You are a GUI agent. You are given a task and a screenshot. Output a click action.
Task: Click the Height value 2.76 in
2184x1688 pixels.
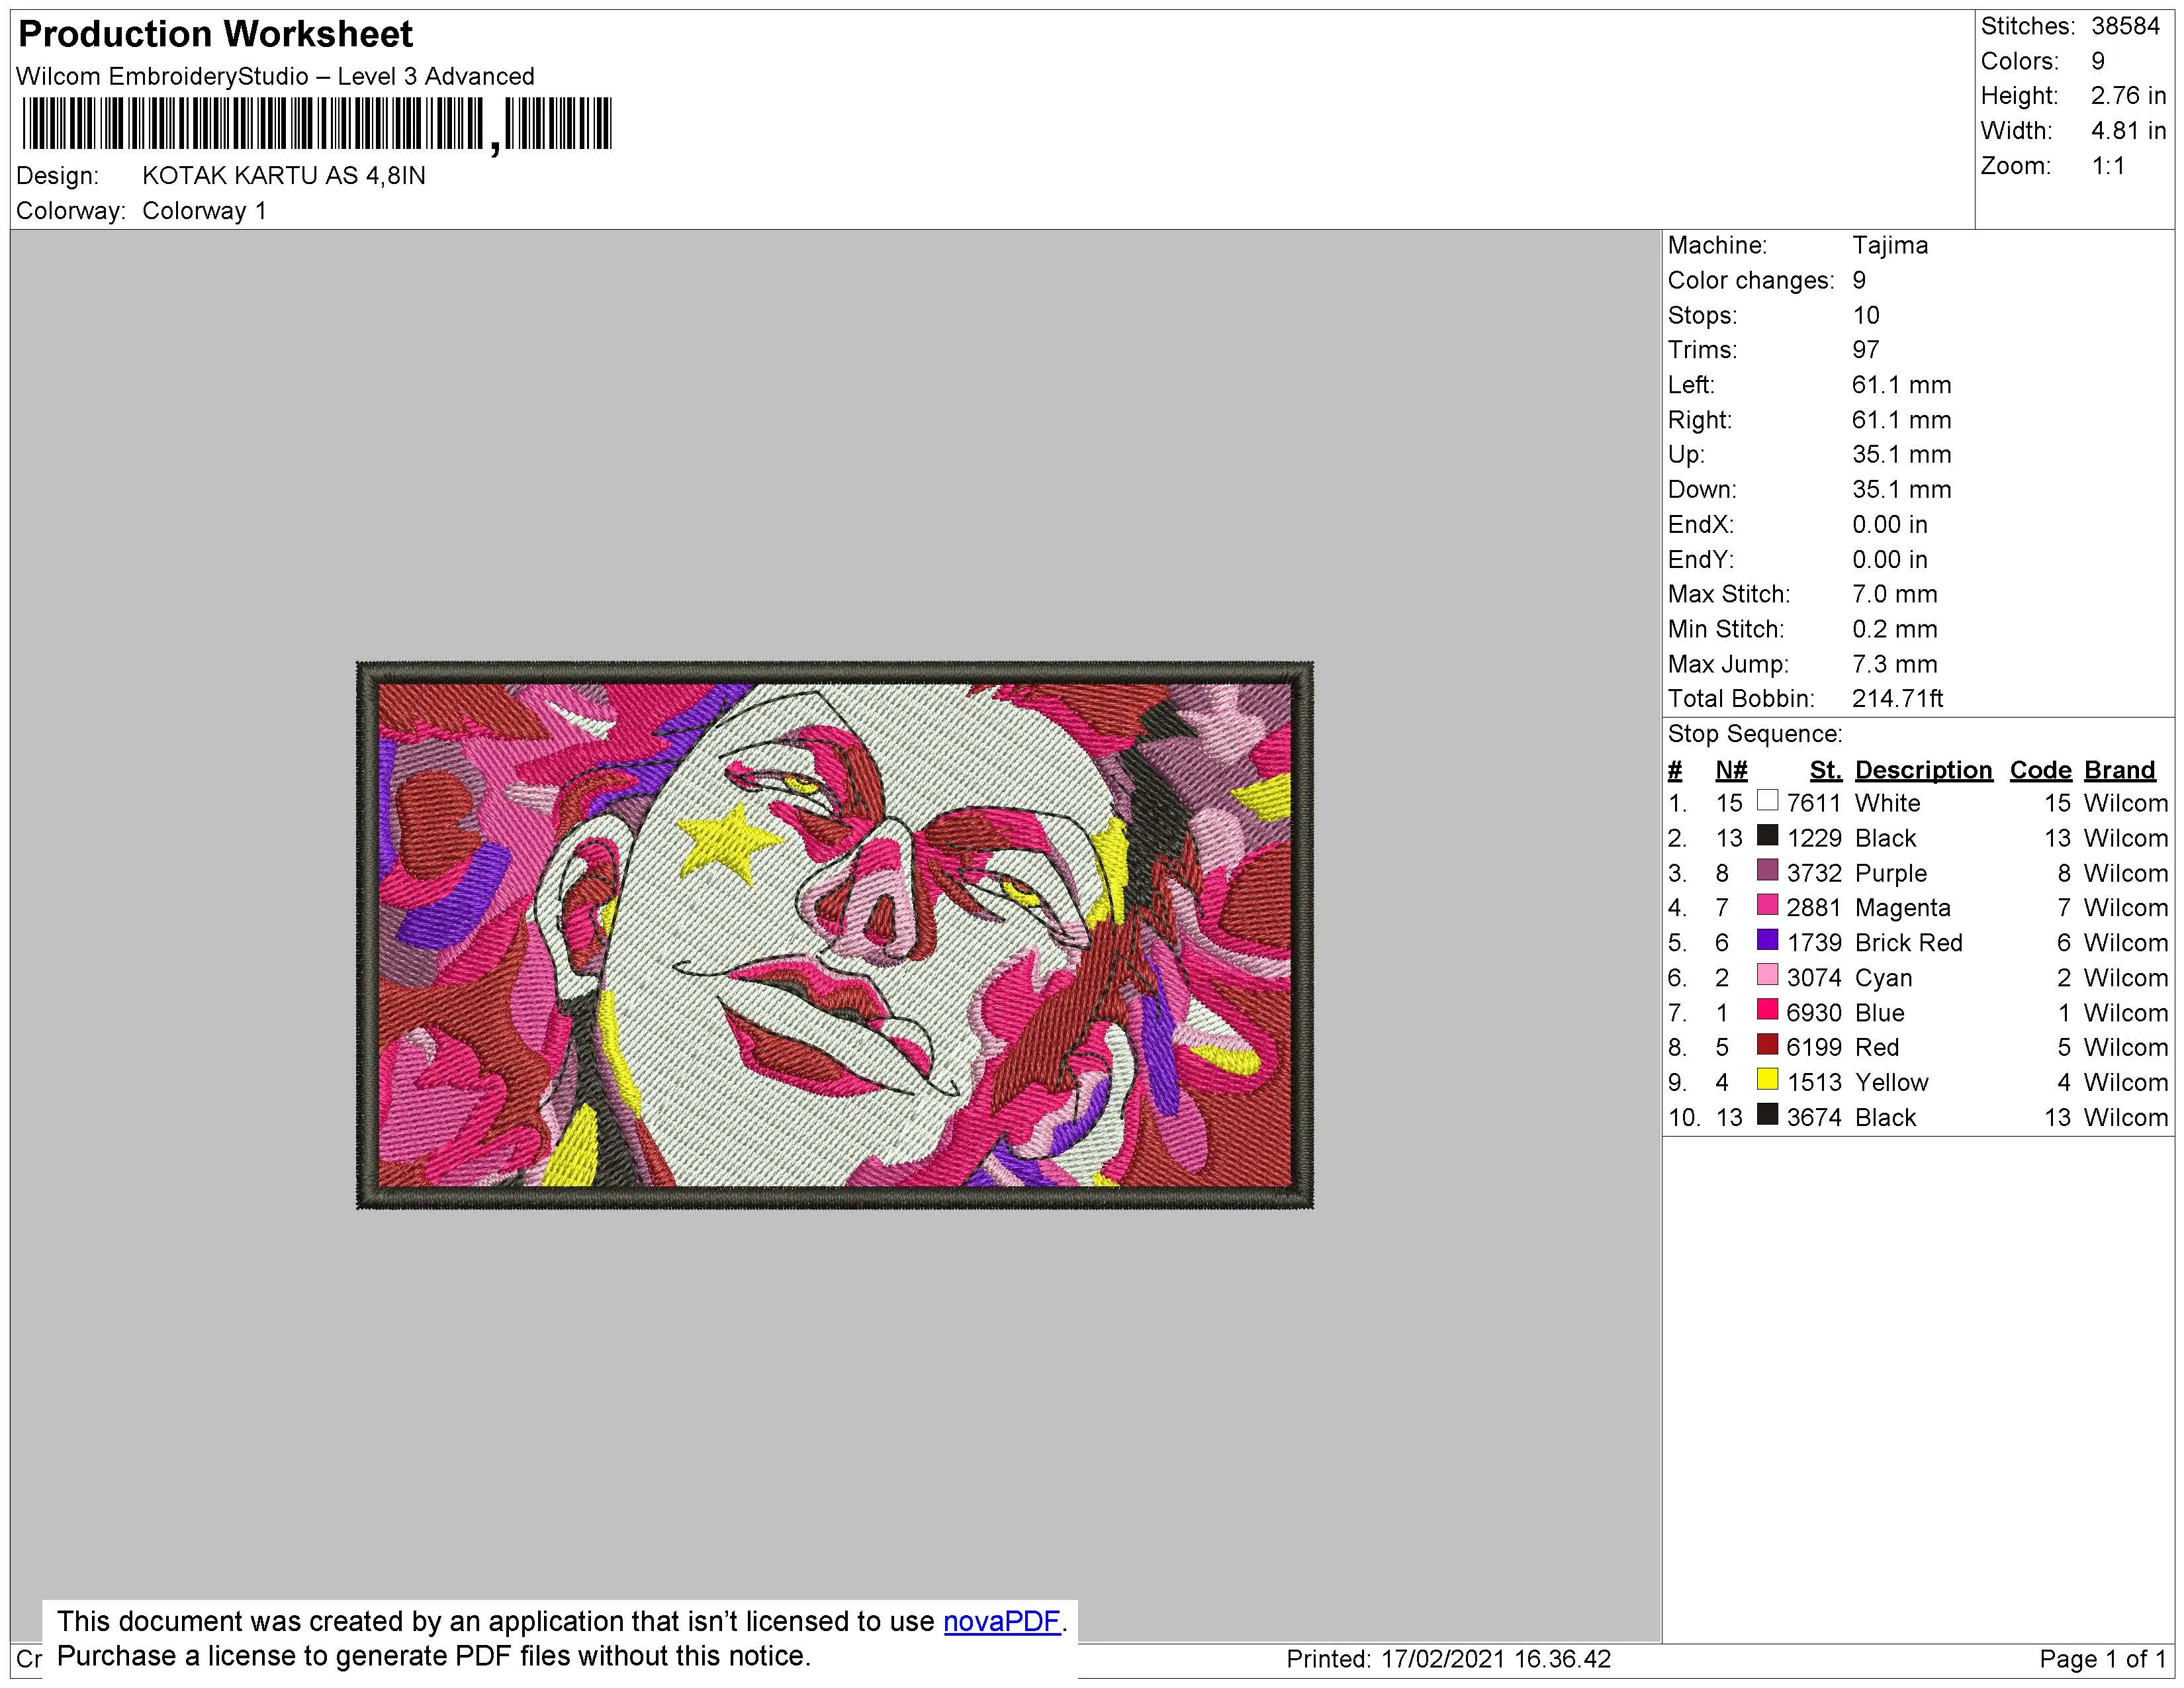(x=2128, y=96)
